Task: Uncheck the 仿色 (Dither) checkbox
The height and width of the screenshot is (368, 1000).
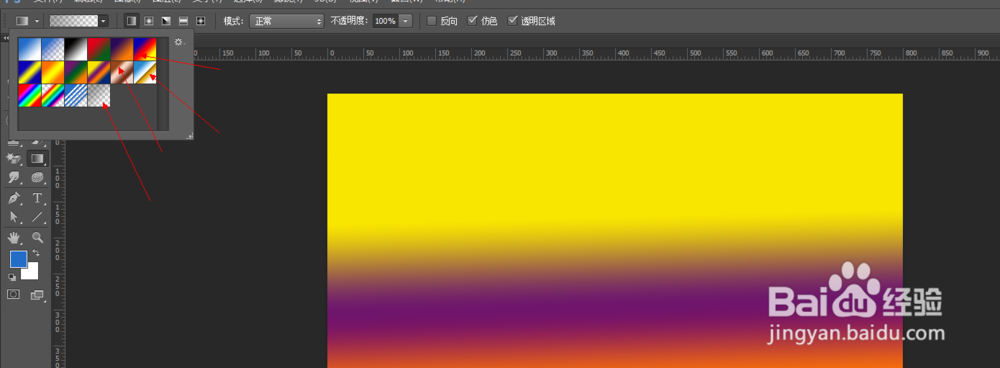Action: (x=472, y=21)
